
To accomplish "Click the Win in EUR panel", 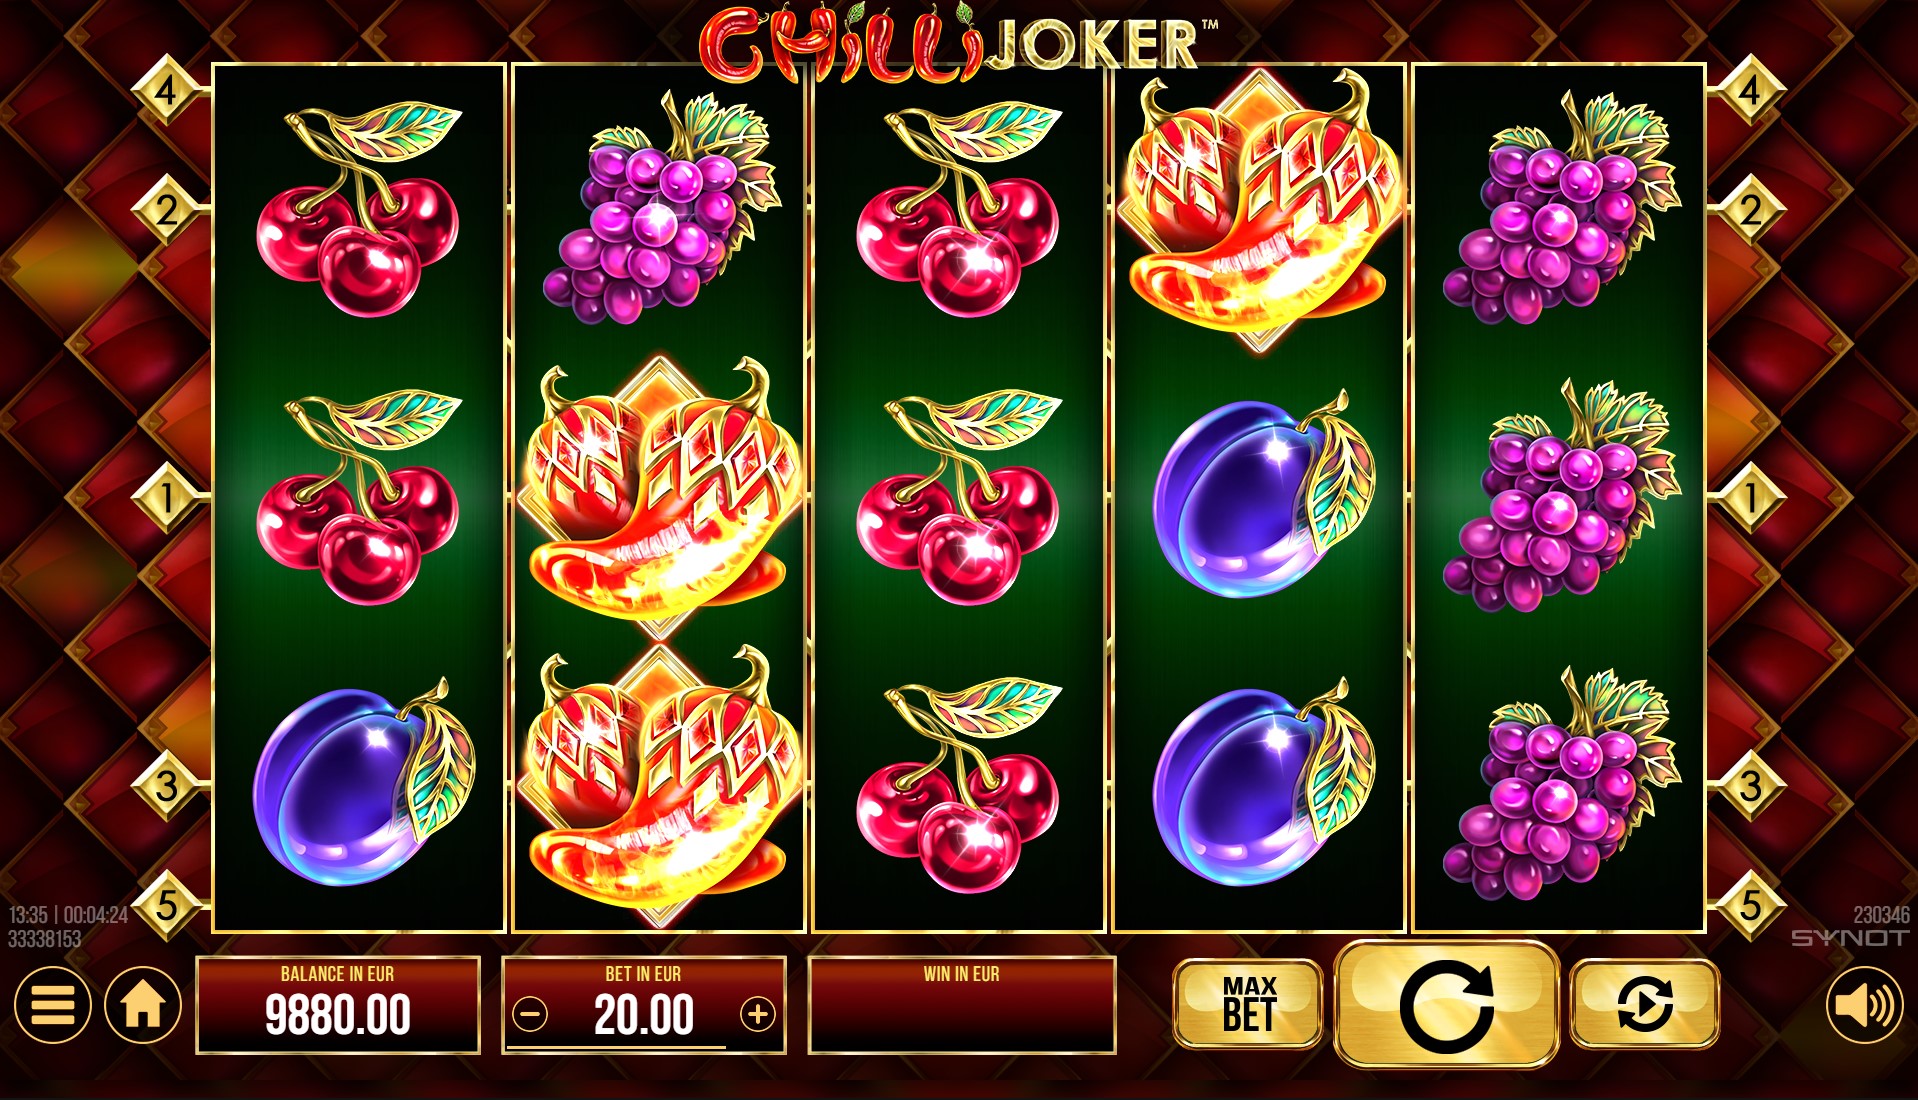I will coord(962,1005).
